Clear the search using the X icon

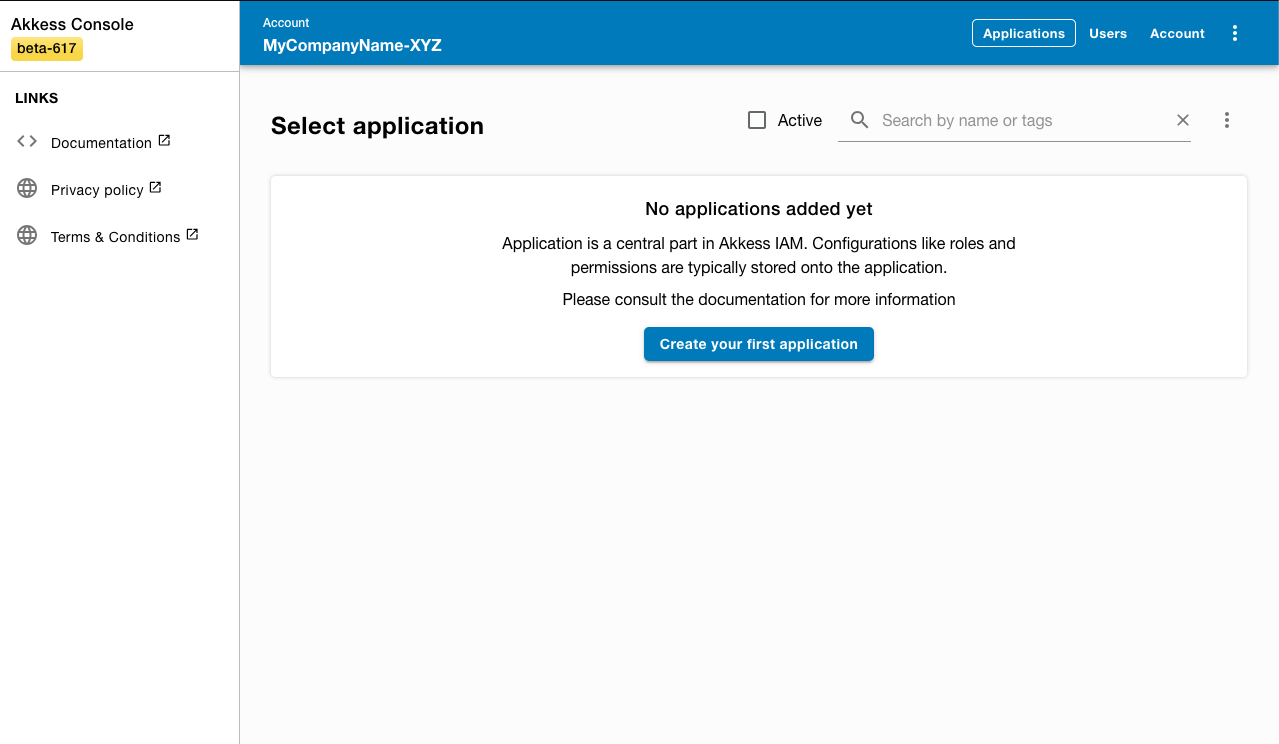[1182, 119]
